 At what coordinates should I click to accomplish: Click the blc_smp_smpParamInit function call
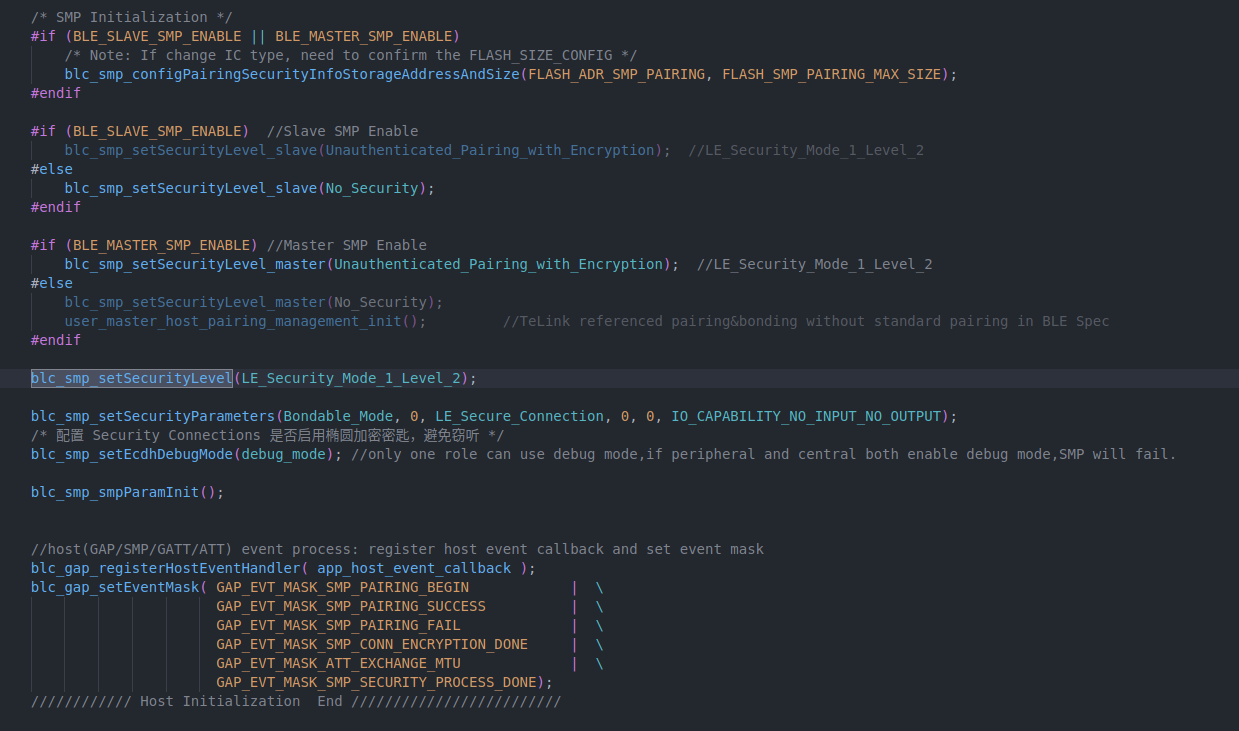coord(114,492)
